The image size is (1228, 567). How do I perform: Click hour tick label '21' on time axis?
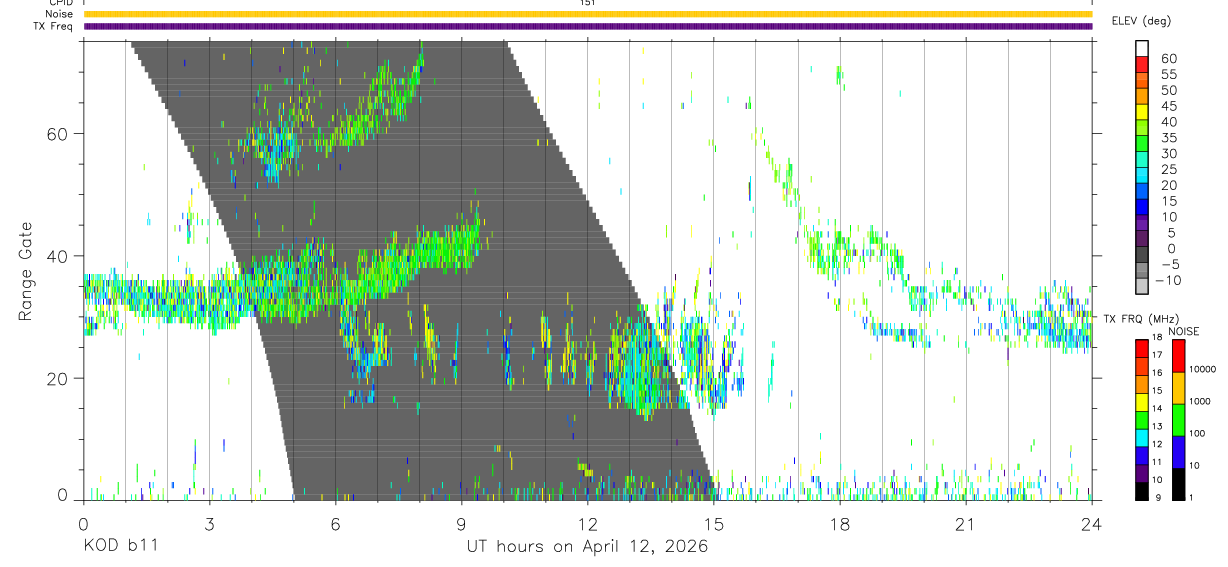[x=965, y=524]
